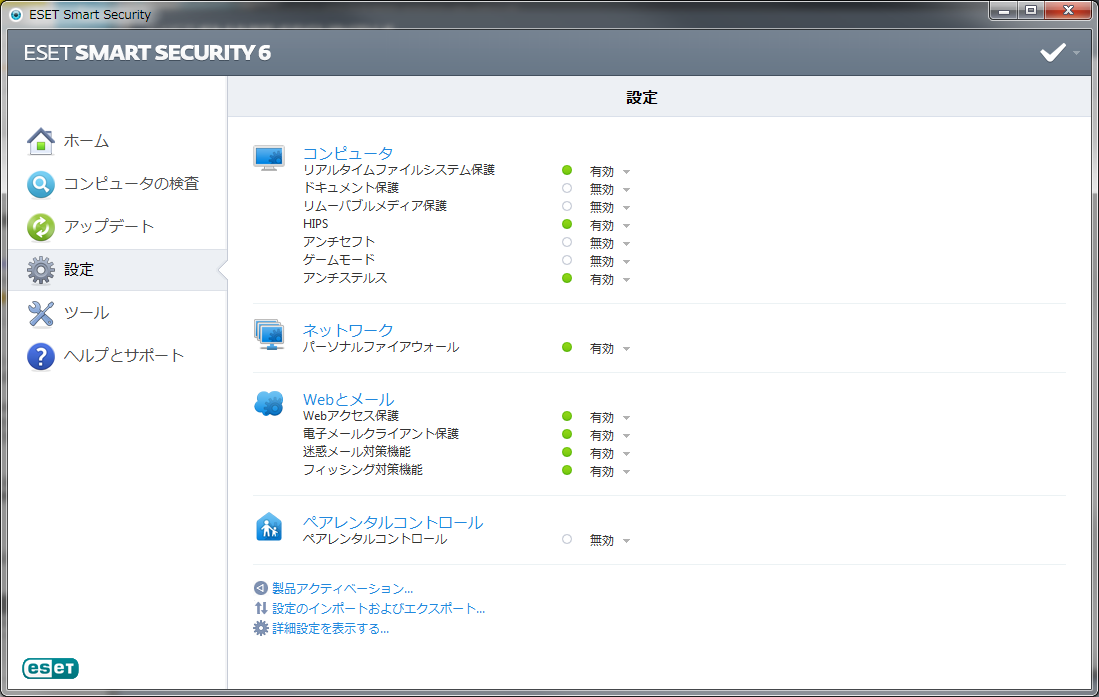The height and width of the screenshot is (697, 1099).
Task: Open 無効 dropdown for リムーバブルメディア保護
Action: (610, 208)
